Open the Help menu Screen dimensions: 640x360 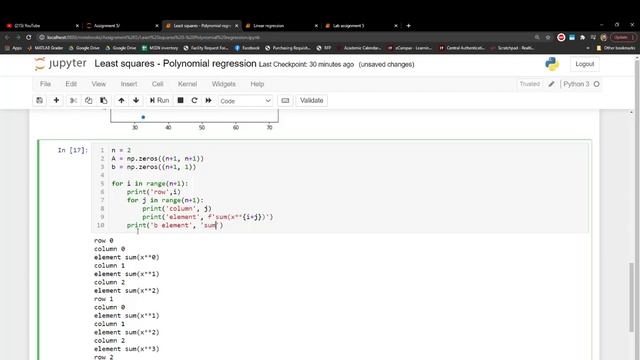click(257, 84)
